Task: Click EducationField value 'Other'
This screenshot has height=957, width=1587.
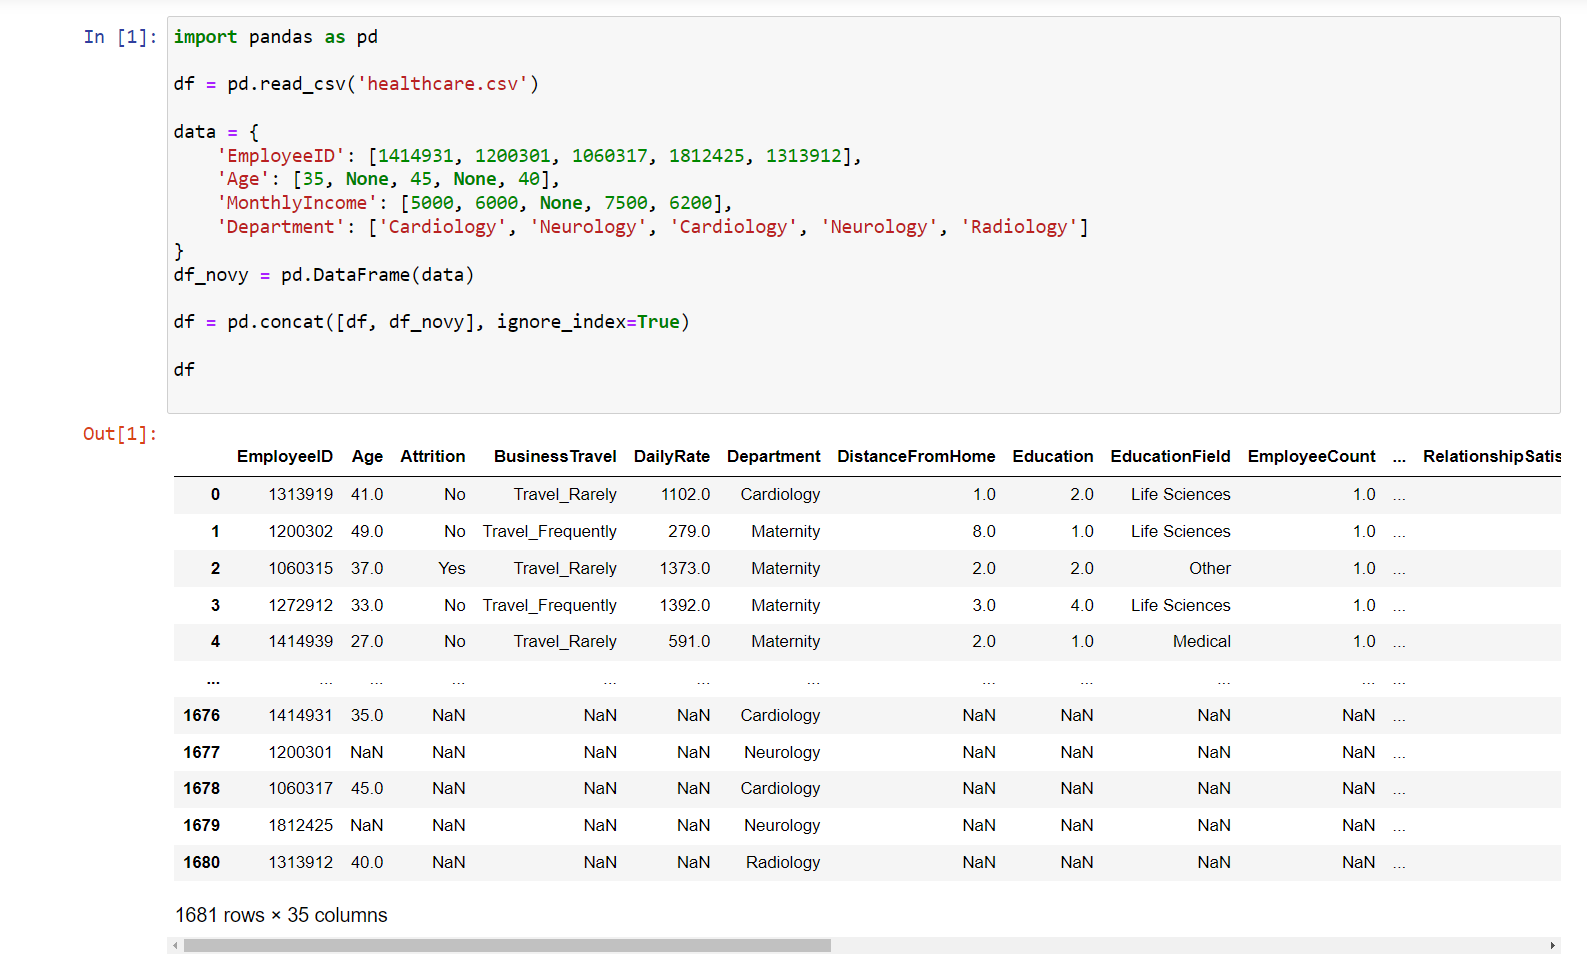Action: click(x=1210, y=568)
